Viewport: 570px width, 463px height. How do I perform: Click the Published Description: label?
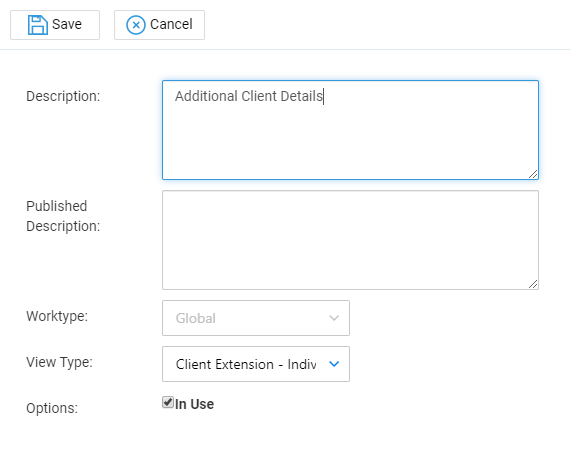[63, 216]
